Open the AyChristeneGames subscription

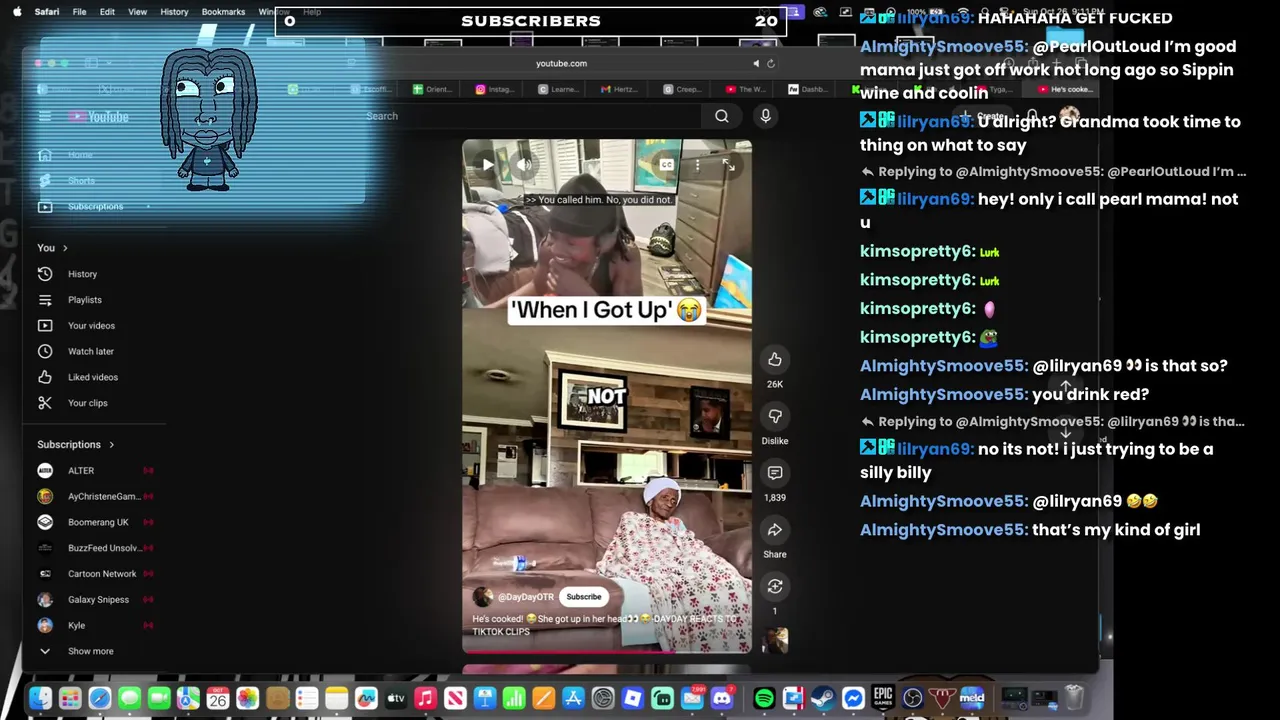103,497
